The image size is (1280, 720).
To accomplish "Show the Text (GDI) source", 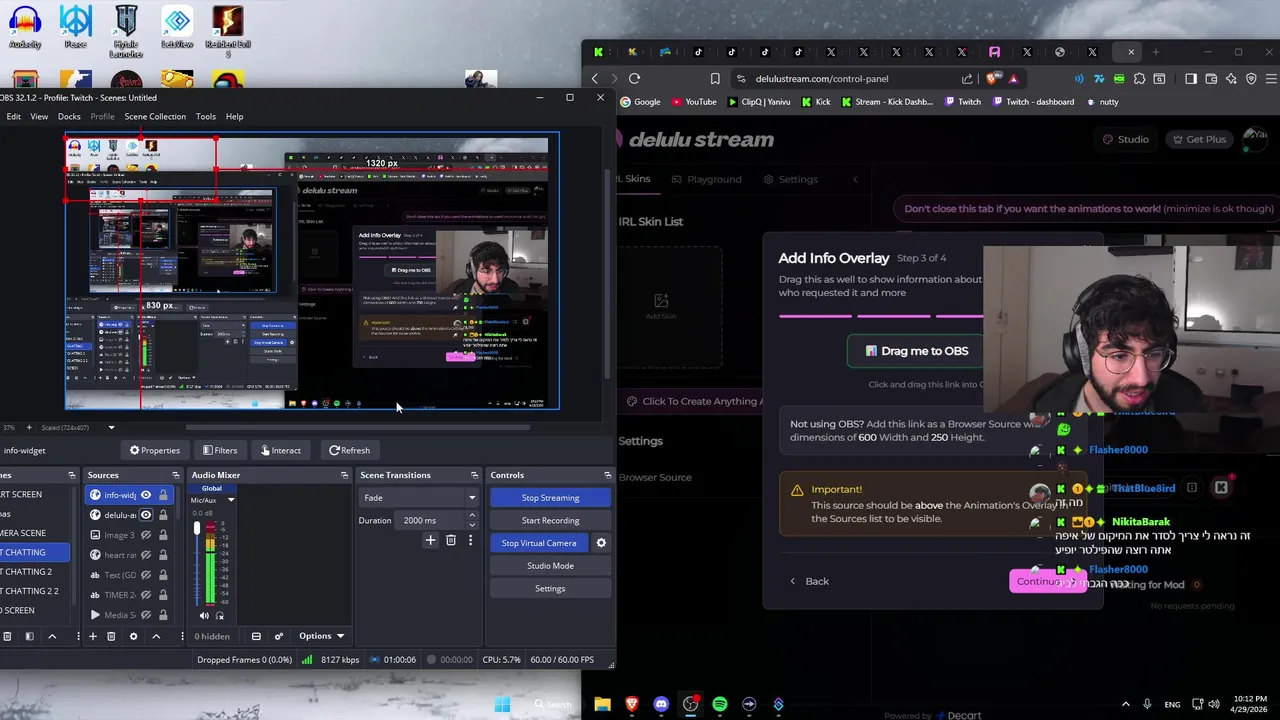I will point(146,575).
